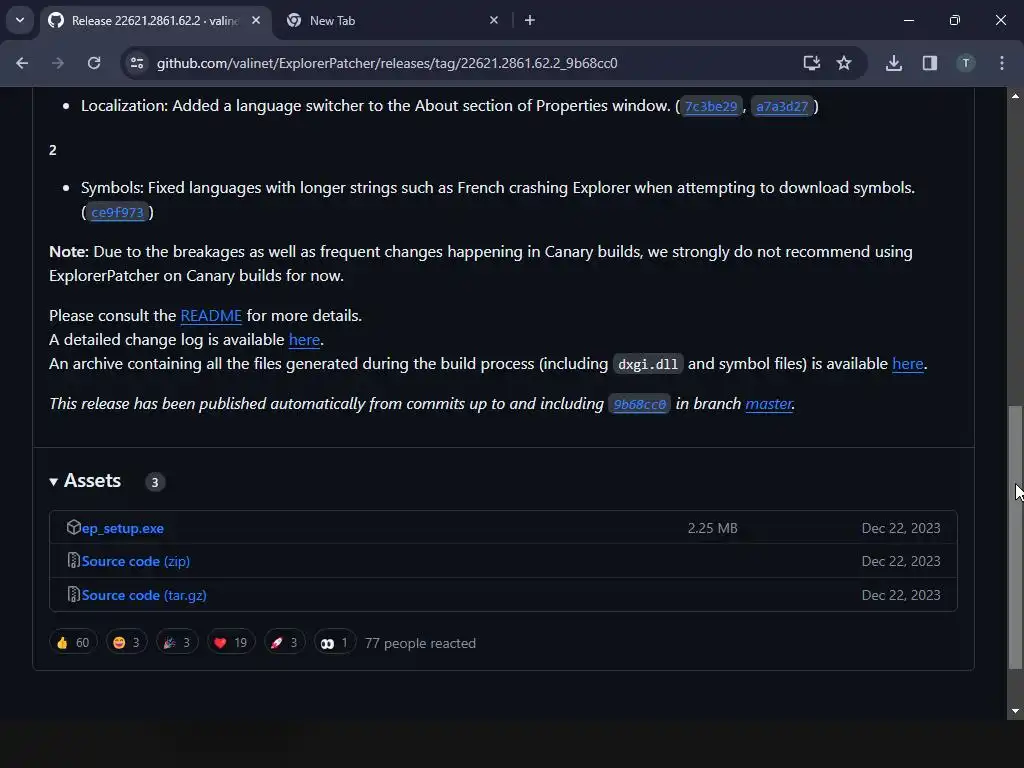Collapse the Assets section

coord(85,481)
